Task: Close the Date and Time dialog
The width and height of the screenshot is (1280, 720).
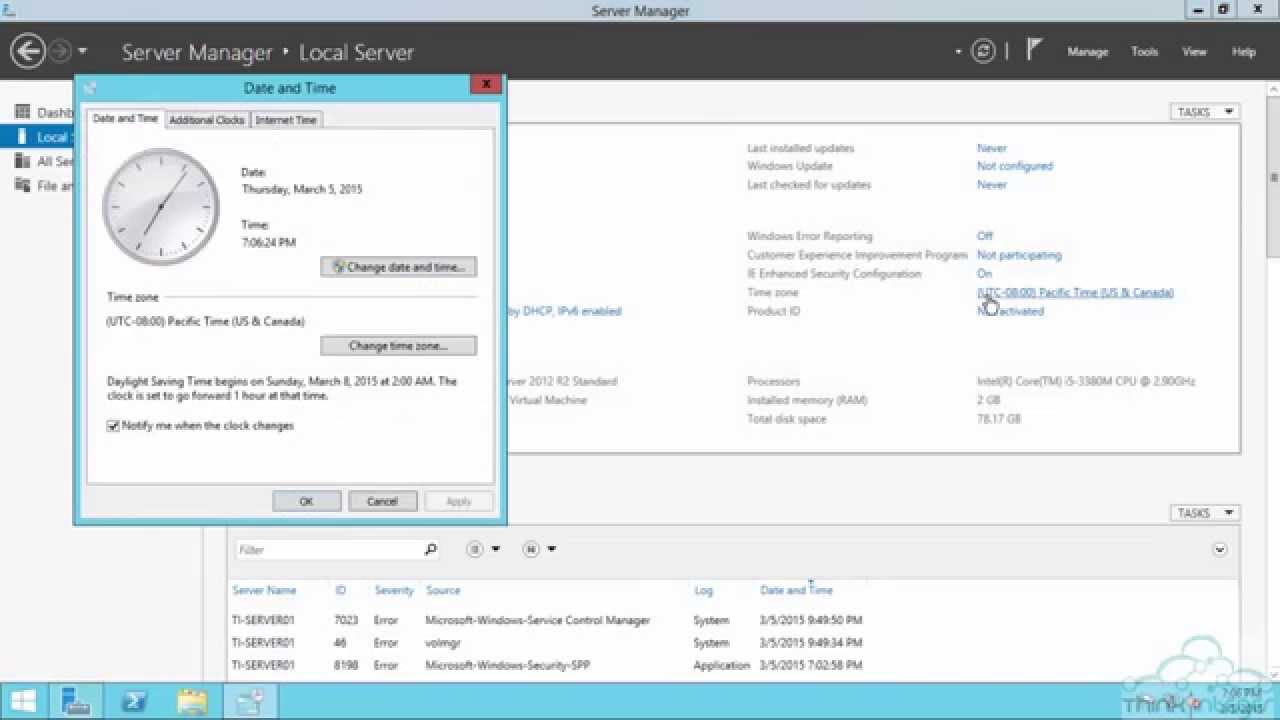Action: pyautogui.click(x=486, y=85)
